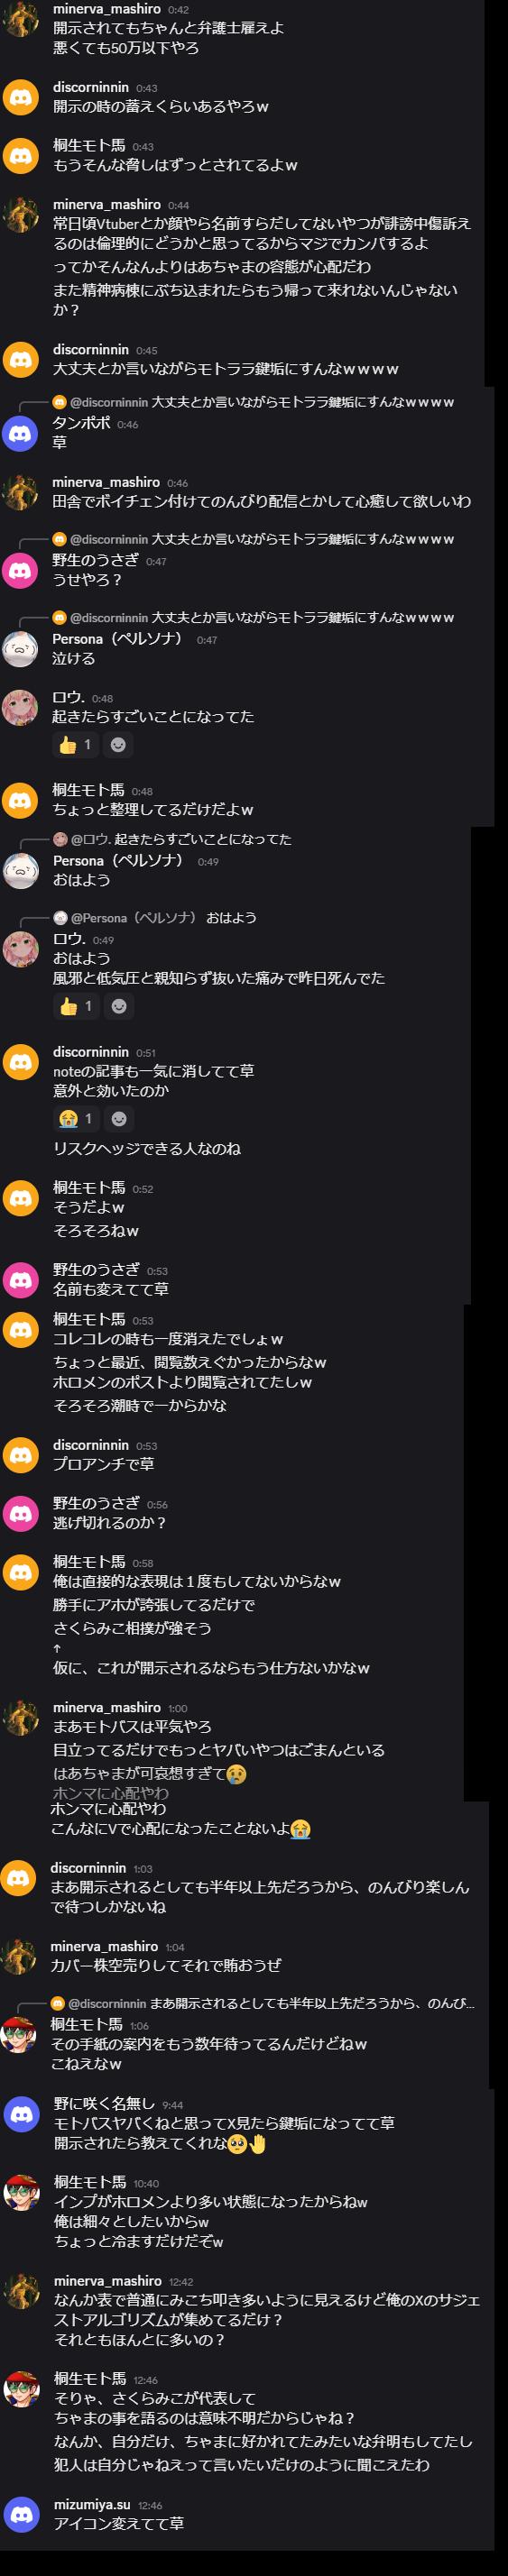This screenshot has width=508, height=2576.
Task: Open 桐生モト馬's red-hat avatar at 12:46
Action: point(22,2388)
